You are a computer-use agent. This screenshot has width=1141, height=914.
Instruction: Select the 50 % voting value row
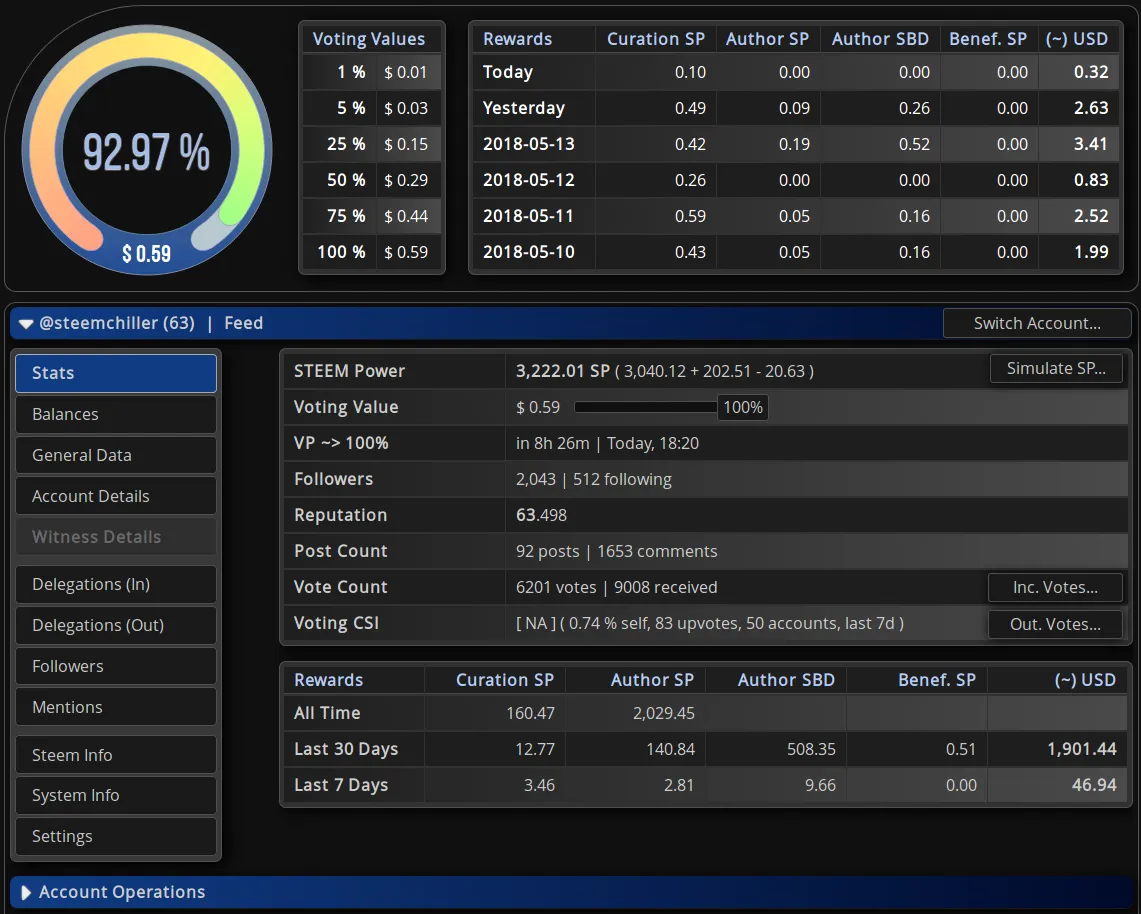point(372,180)
